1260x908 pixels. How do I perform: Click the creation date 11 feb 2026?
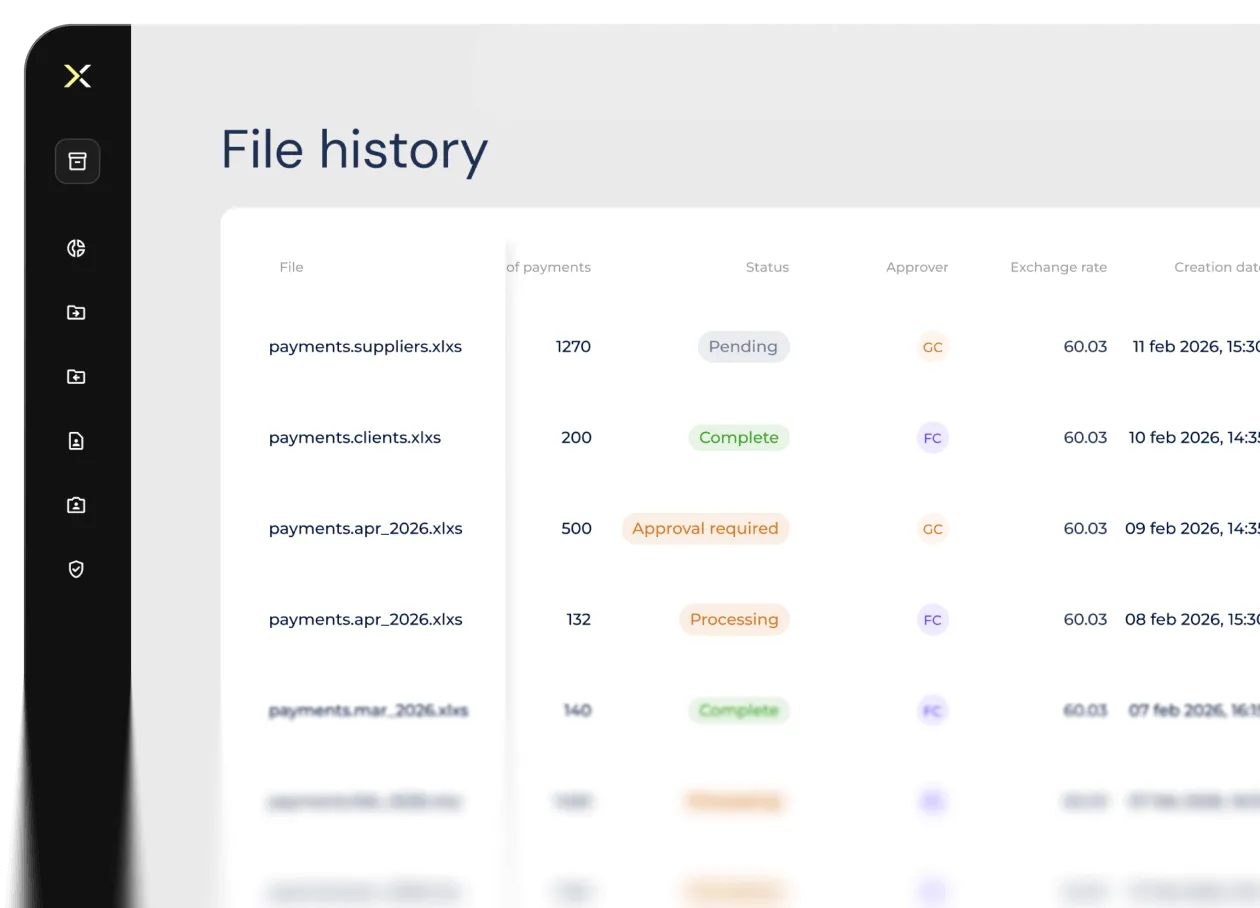pyautogui.click(x=1196, y=347)
